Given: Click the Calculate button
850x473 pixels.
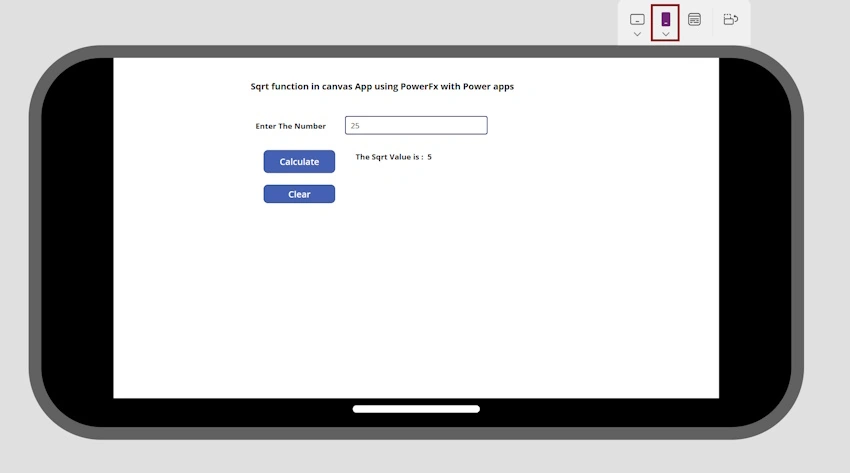Looking at the screenshot, I should pos(299,161).
